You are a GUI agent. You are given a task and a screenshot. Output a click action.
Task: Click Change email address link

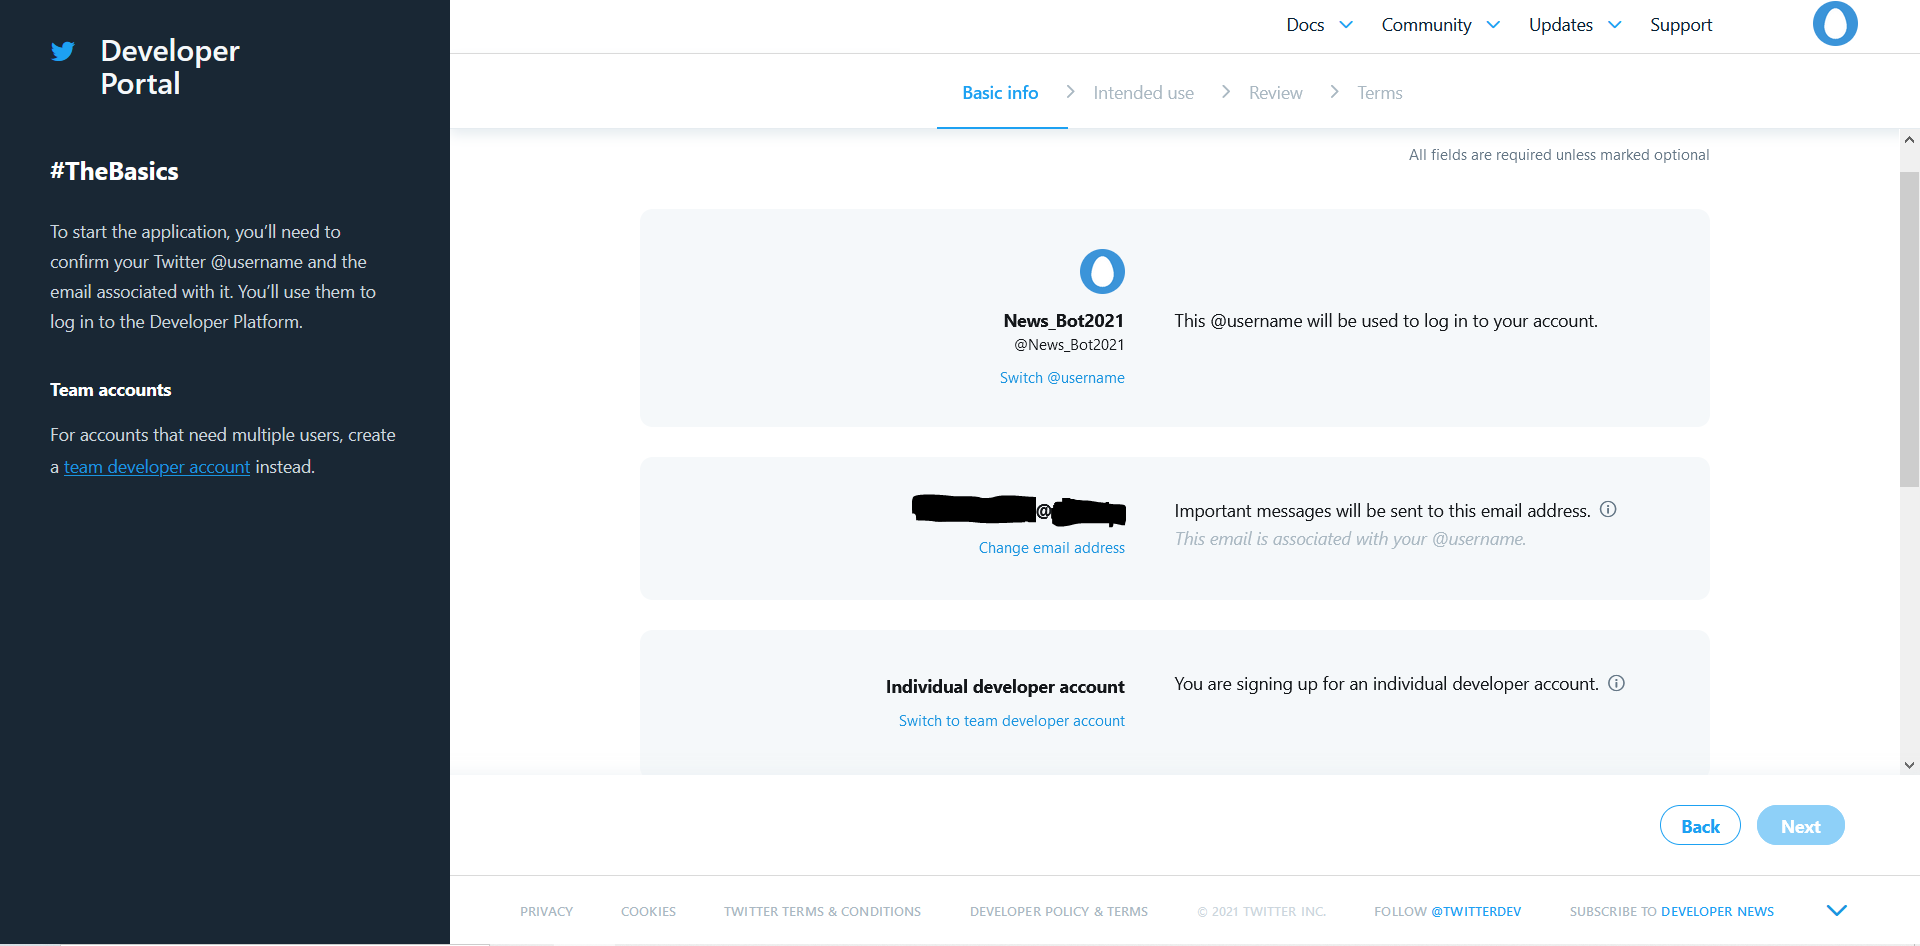[x=1051, y=548]
